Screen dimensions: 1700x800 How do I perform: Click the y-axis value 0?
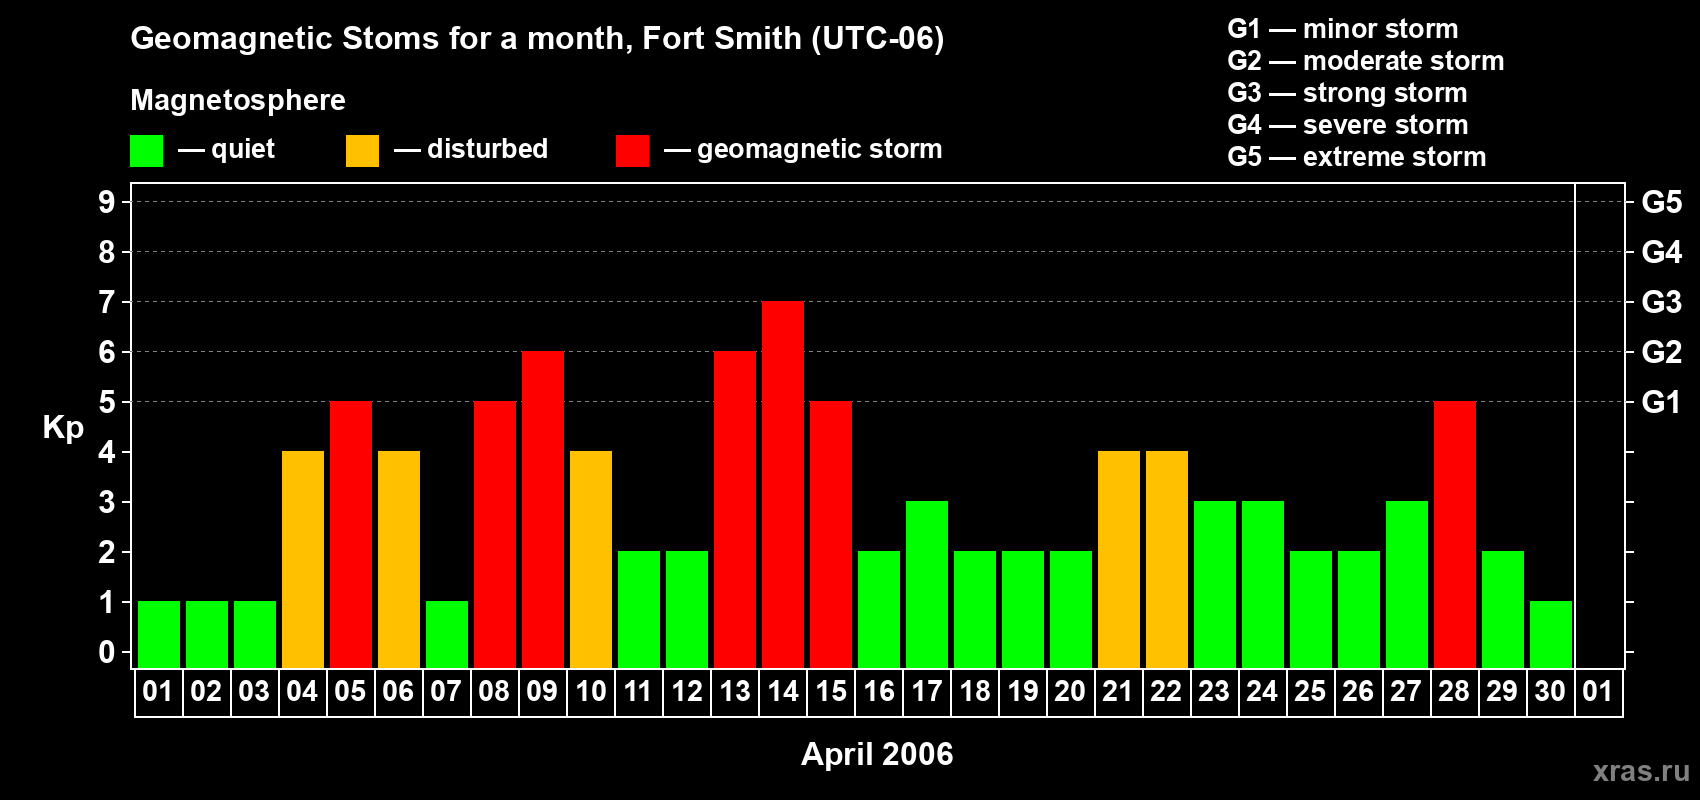click(x=107, y=652)
